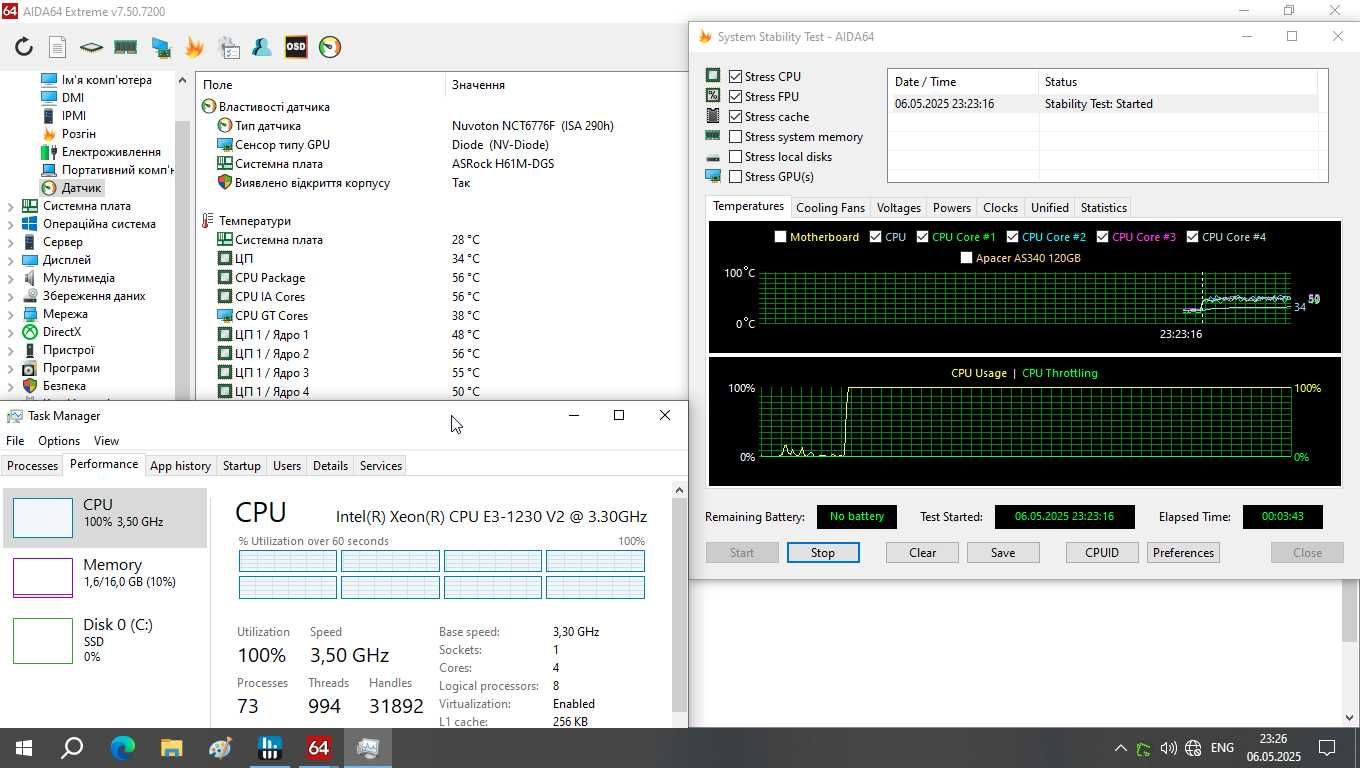Select the Розгін overclock tree item
This screenshot has height=768, width=1360.
(78, 134)
